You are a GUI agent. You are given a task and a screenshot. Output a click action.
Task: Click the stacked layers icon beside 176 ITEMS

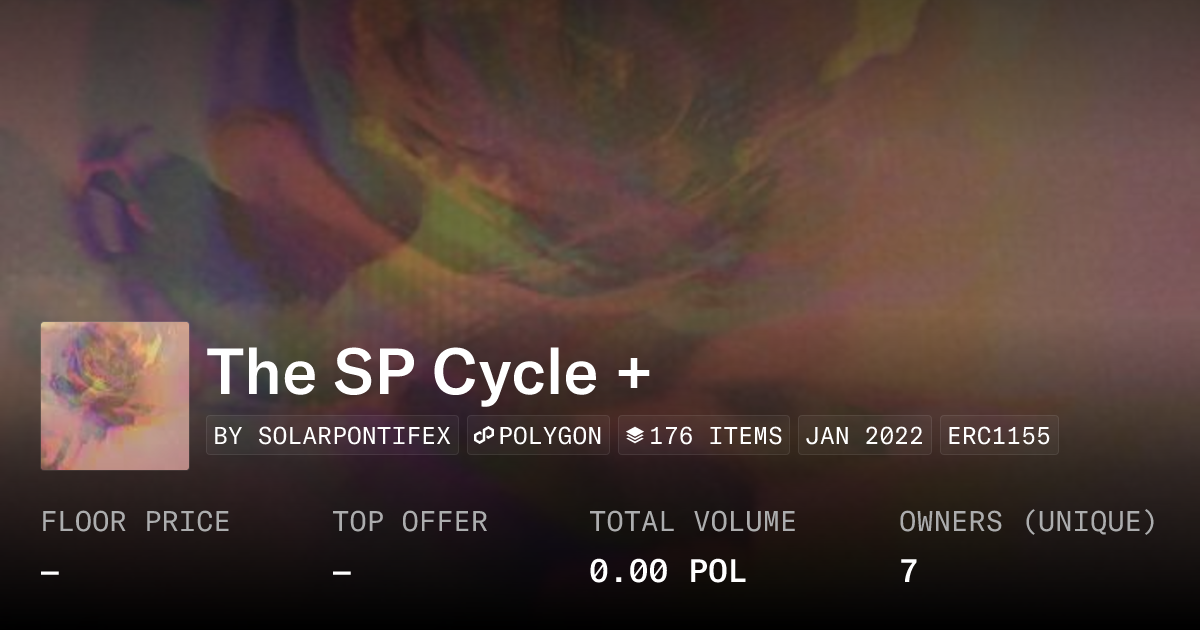point(634,436)
